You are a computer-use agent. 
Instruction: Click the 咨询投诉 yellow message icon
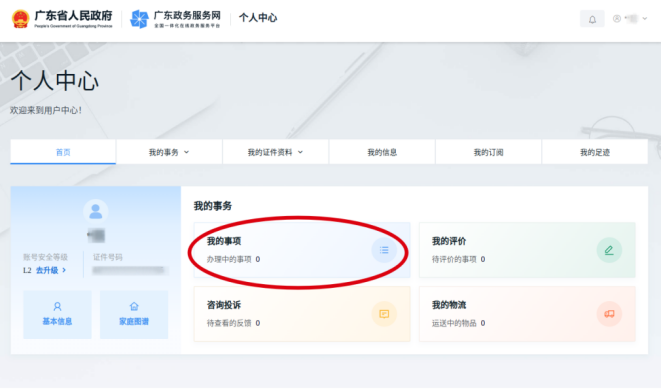point(384,314)
